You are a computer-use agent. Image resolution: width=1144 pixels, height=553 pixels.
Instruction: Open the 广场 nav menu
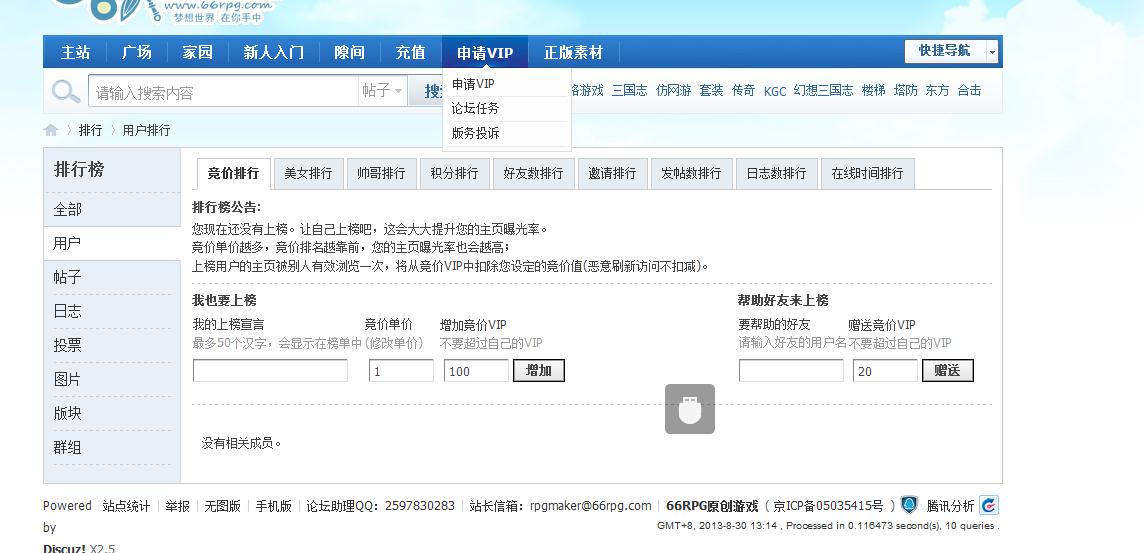(136, 53)
